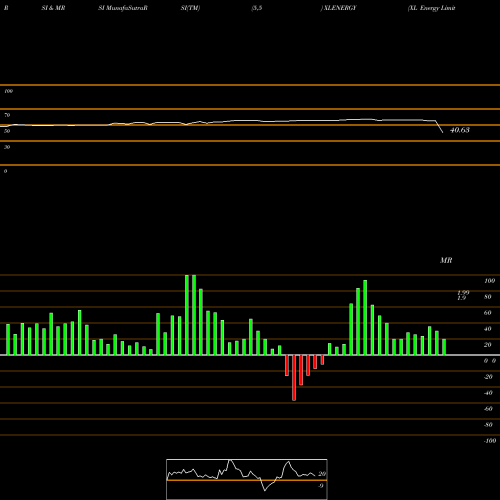Click the -100 label on the MR scale

[x=490, y=441]
